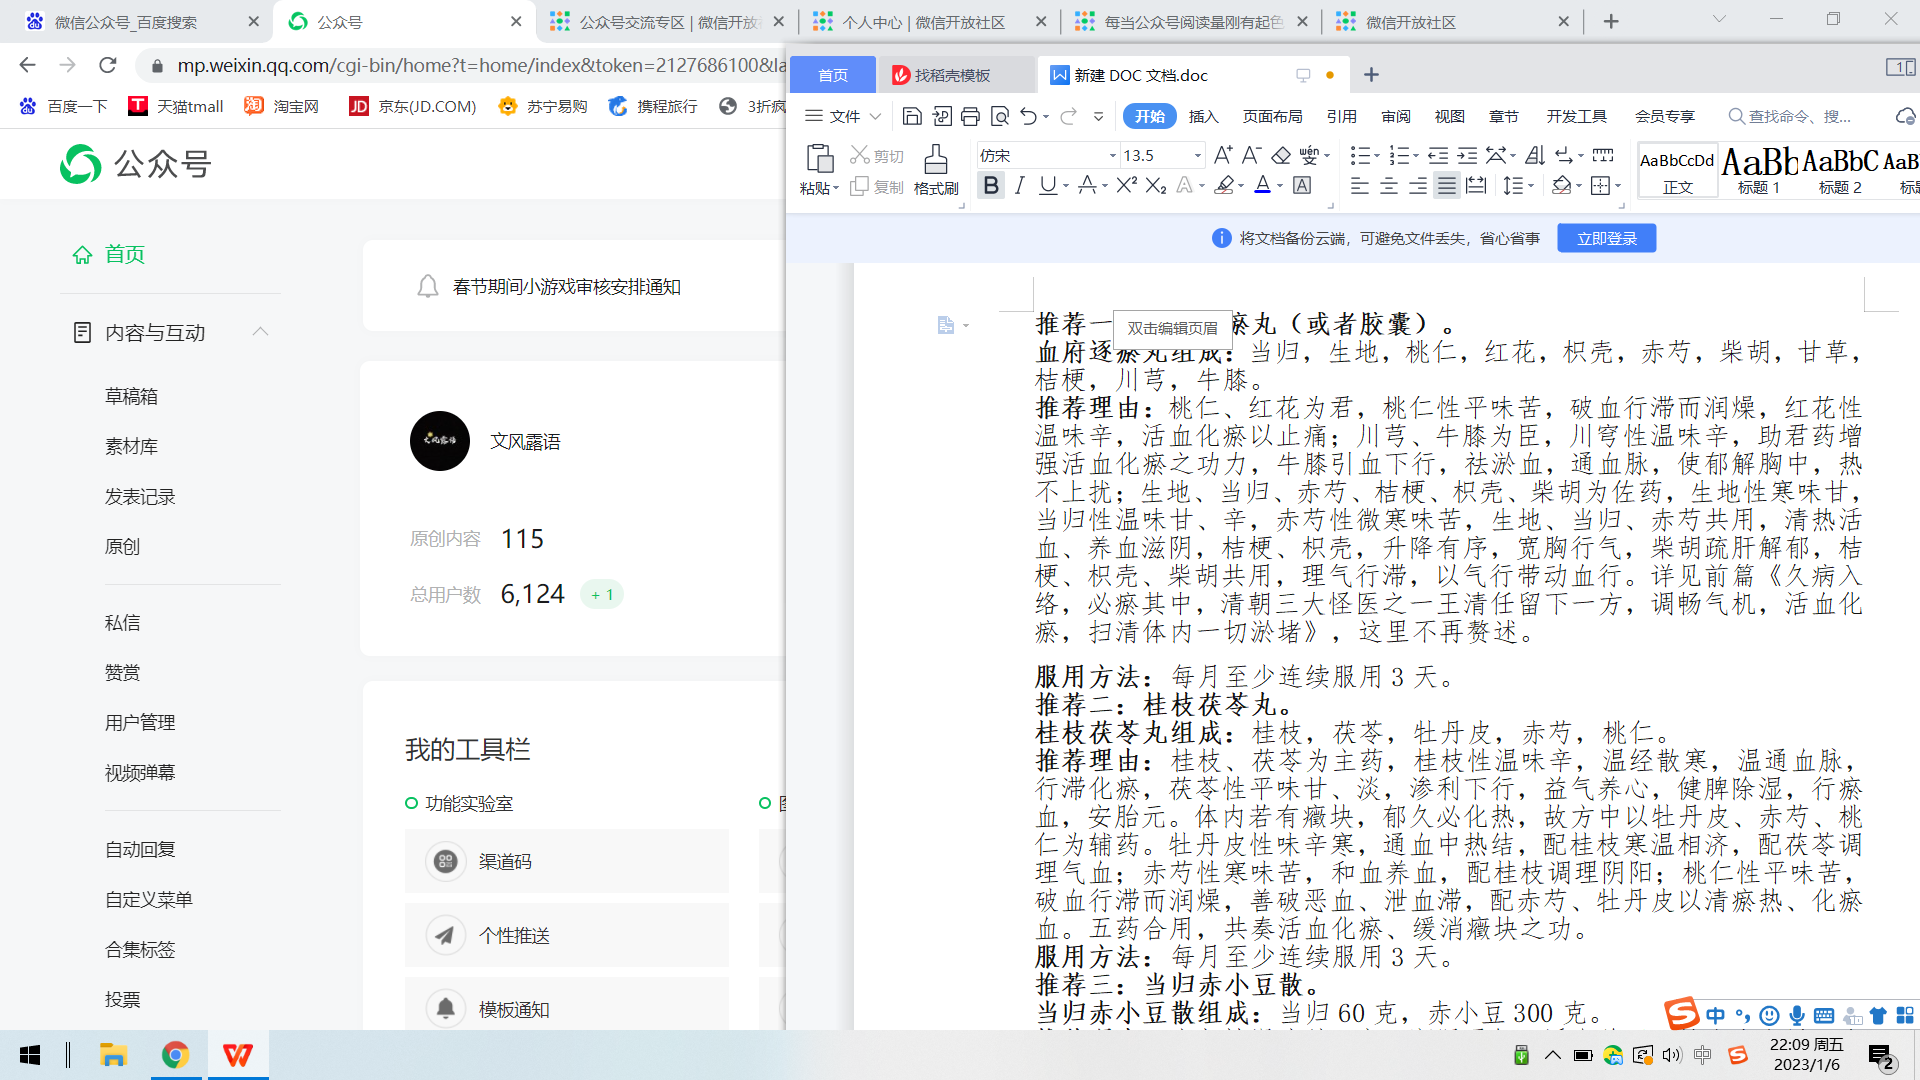The height and width of the screenshot is (1080, 1920).
Task: Toggle justified text alignment
Action: 1447,186
